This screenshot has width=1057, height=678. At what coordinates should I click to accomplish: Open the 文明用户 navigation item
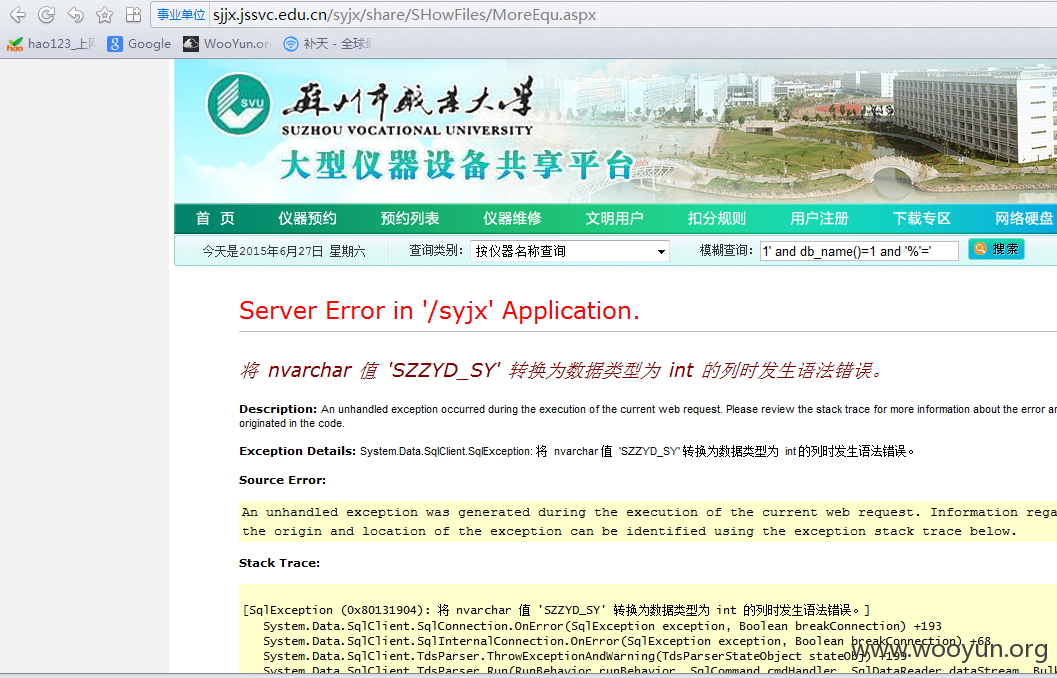(614, 218)
